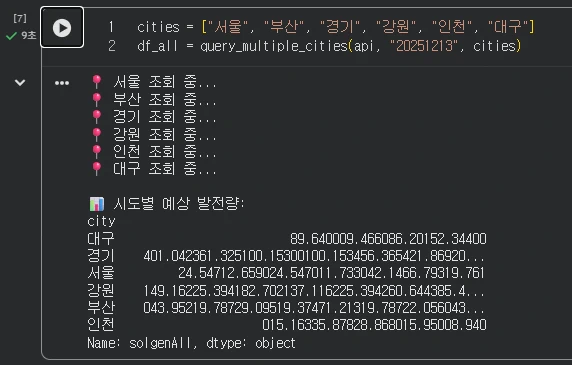Click the 대구 result row value
Image resolution: width=572 pixels, height=365 pixels.
coord(388,239)
